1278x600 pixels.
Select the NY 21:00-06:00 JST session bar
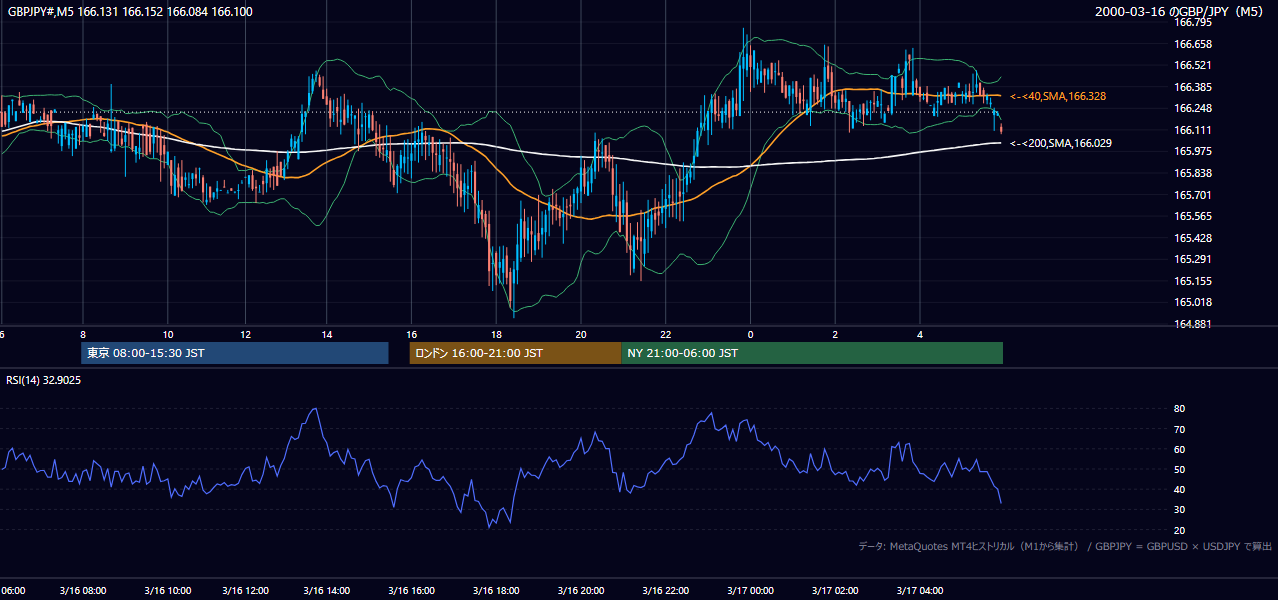812,353
